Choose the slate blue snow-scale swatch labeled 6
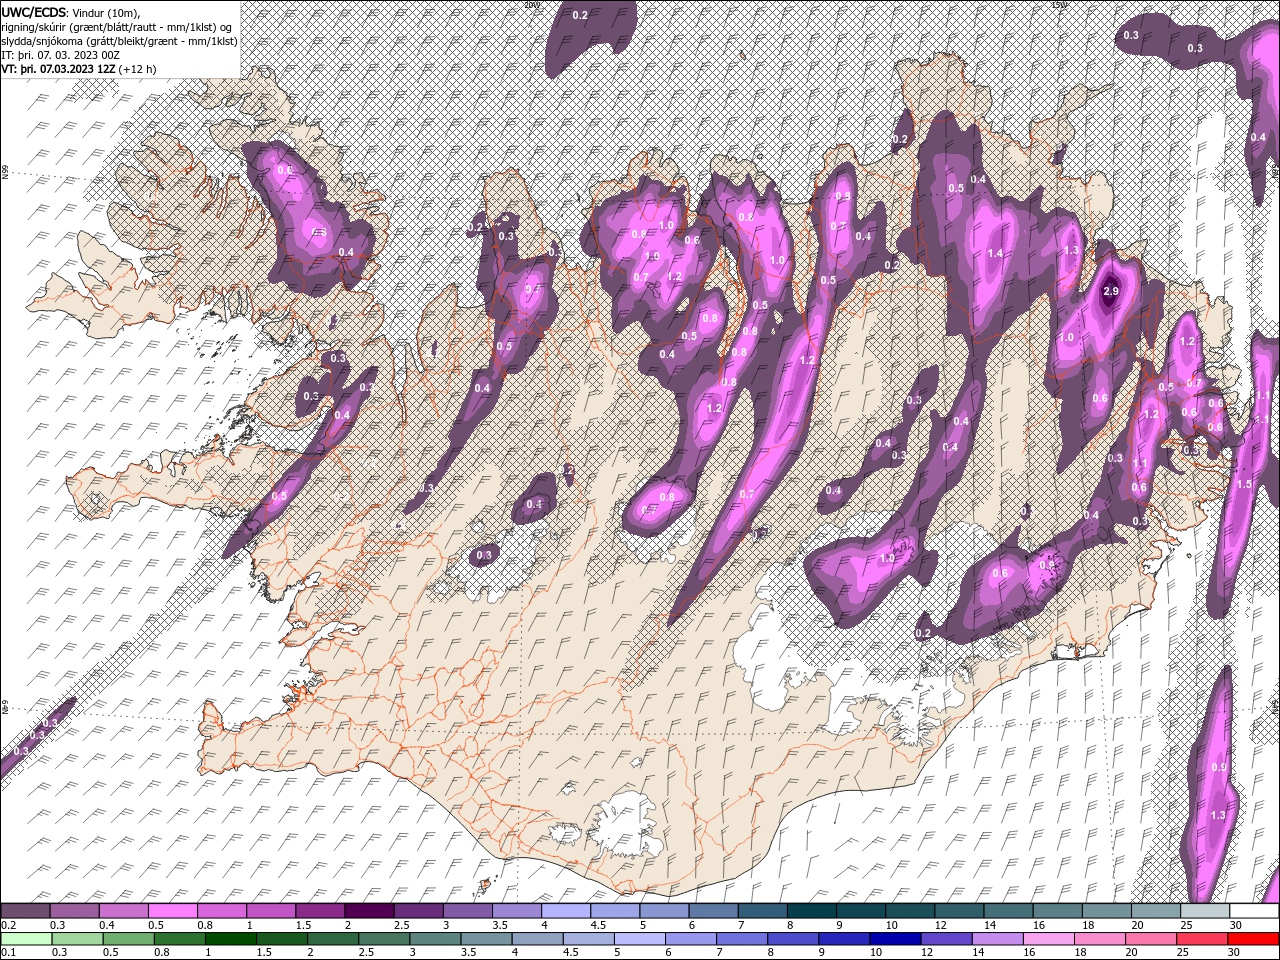This screenshot has height=960, width=1280. 714,910
